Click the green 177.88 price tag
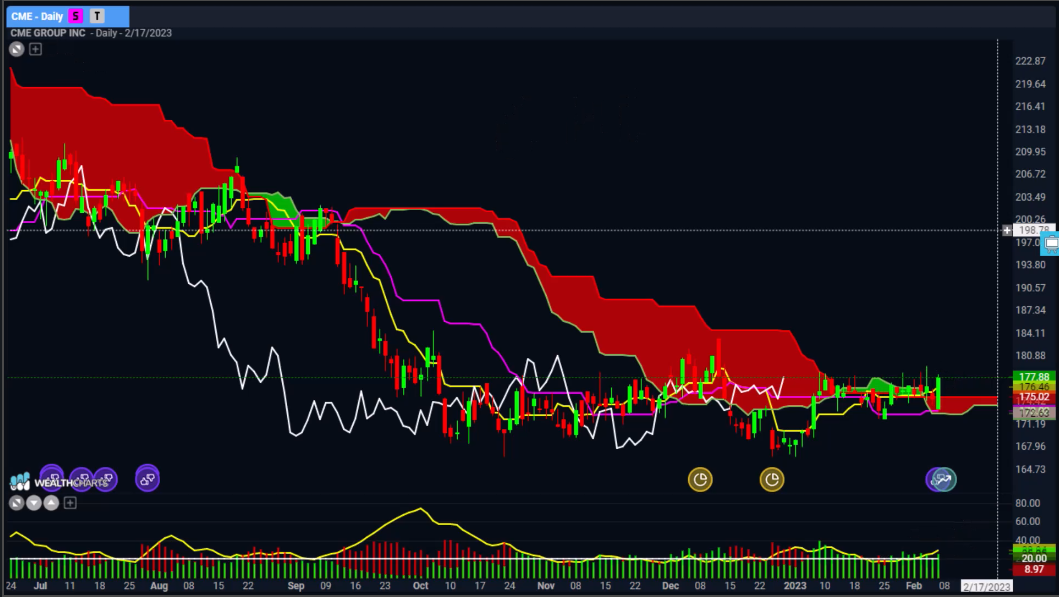 tap(1034, 377)
